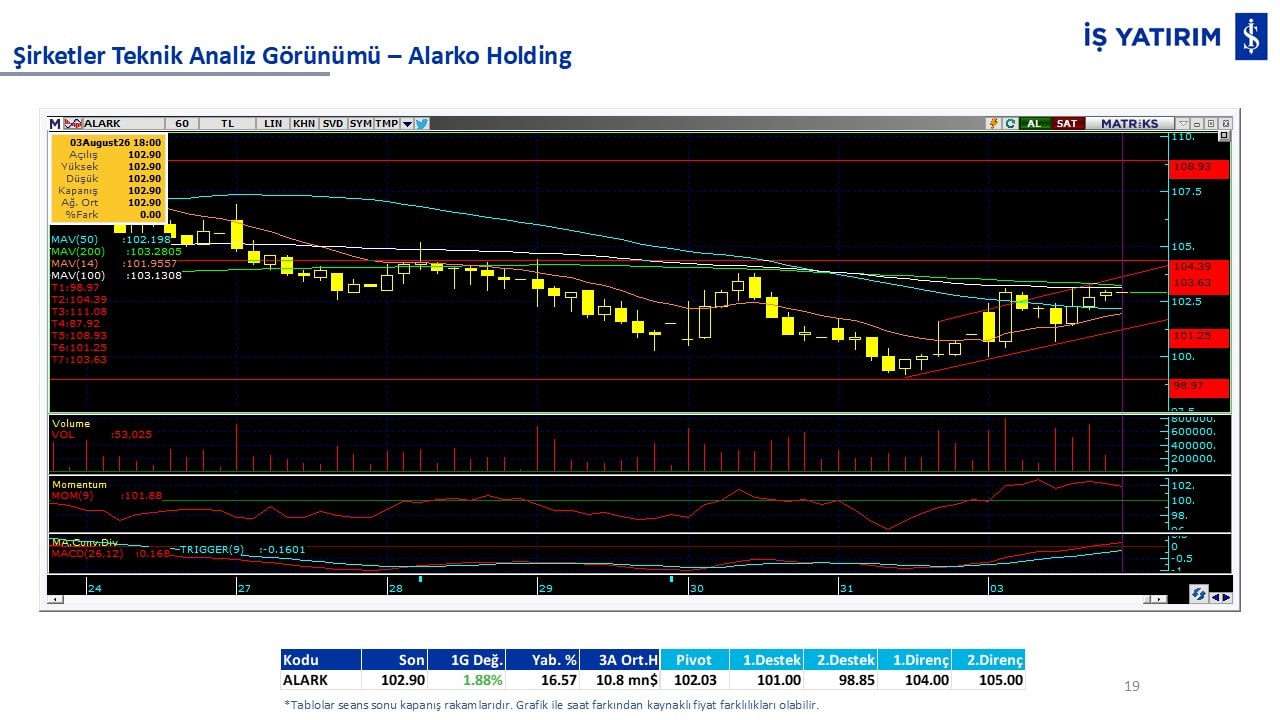Click date marker 03 on time axis

[996, 588]
